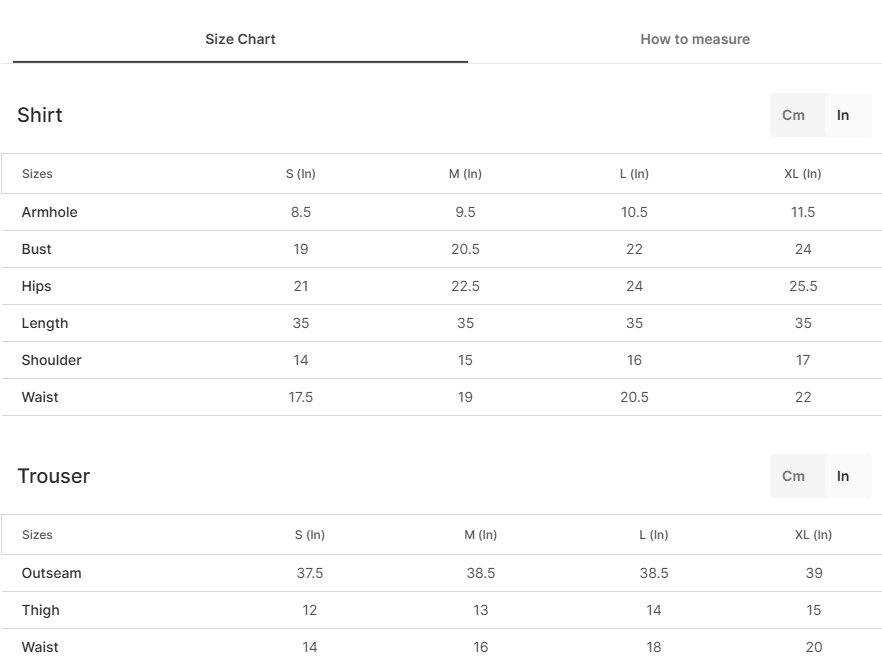Select the Outseam row label
The width and height of the screenshot is (882, 664).
point(52,573)
